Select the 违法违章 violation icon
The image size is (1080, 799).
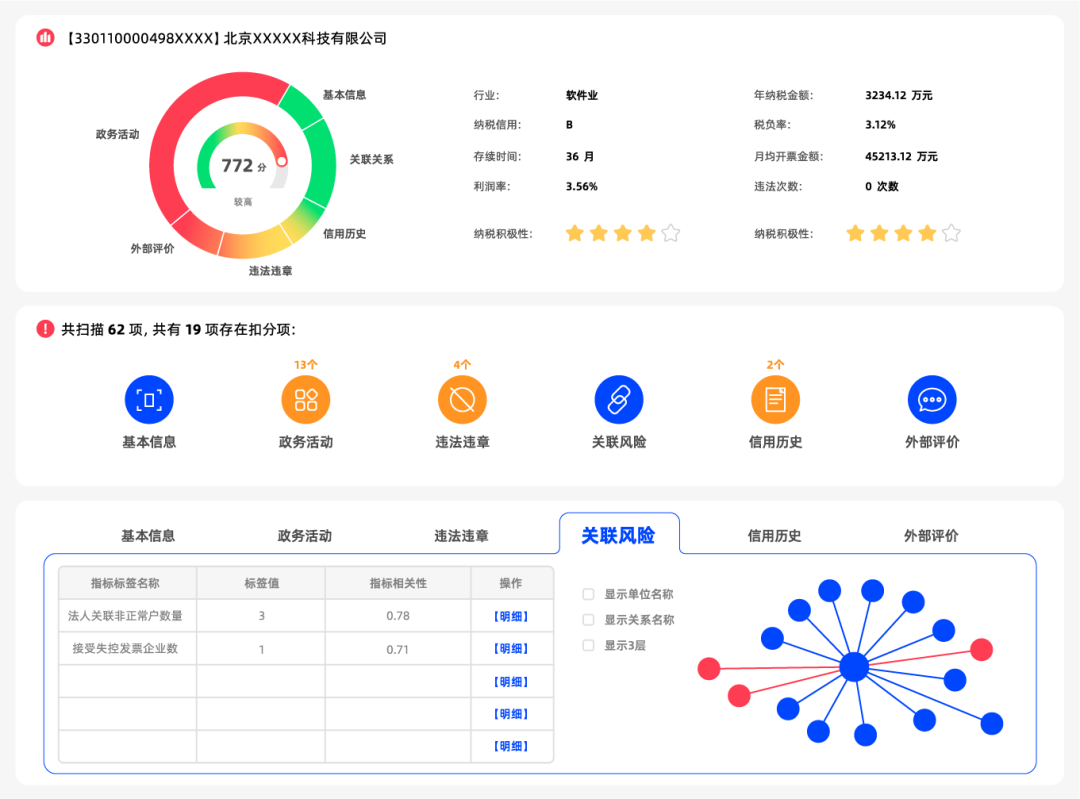point(462,400)
